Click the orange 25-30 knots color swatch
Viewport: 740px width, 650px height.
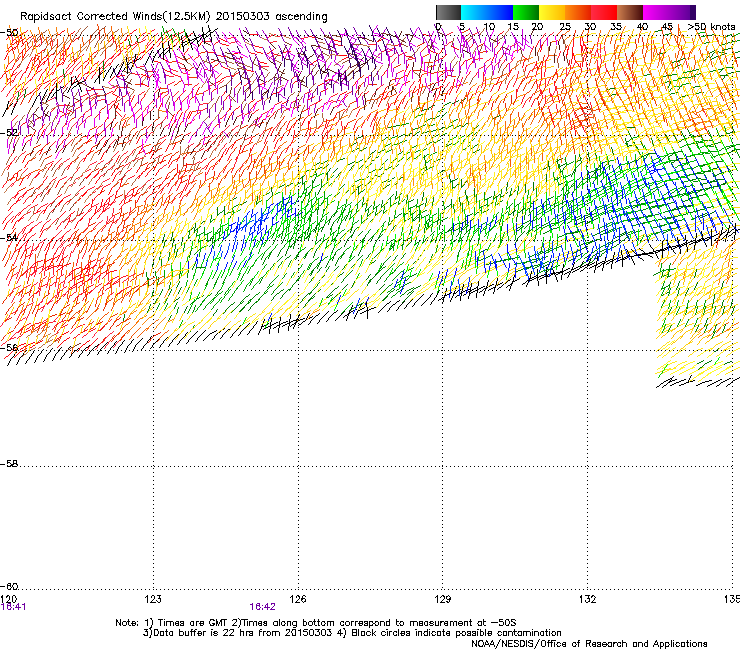coord(578,12)
